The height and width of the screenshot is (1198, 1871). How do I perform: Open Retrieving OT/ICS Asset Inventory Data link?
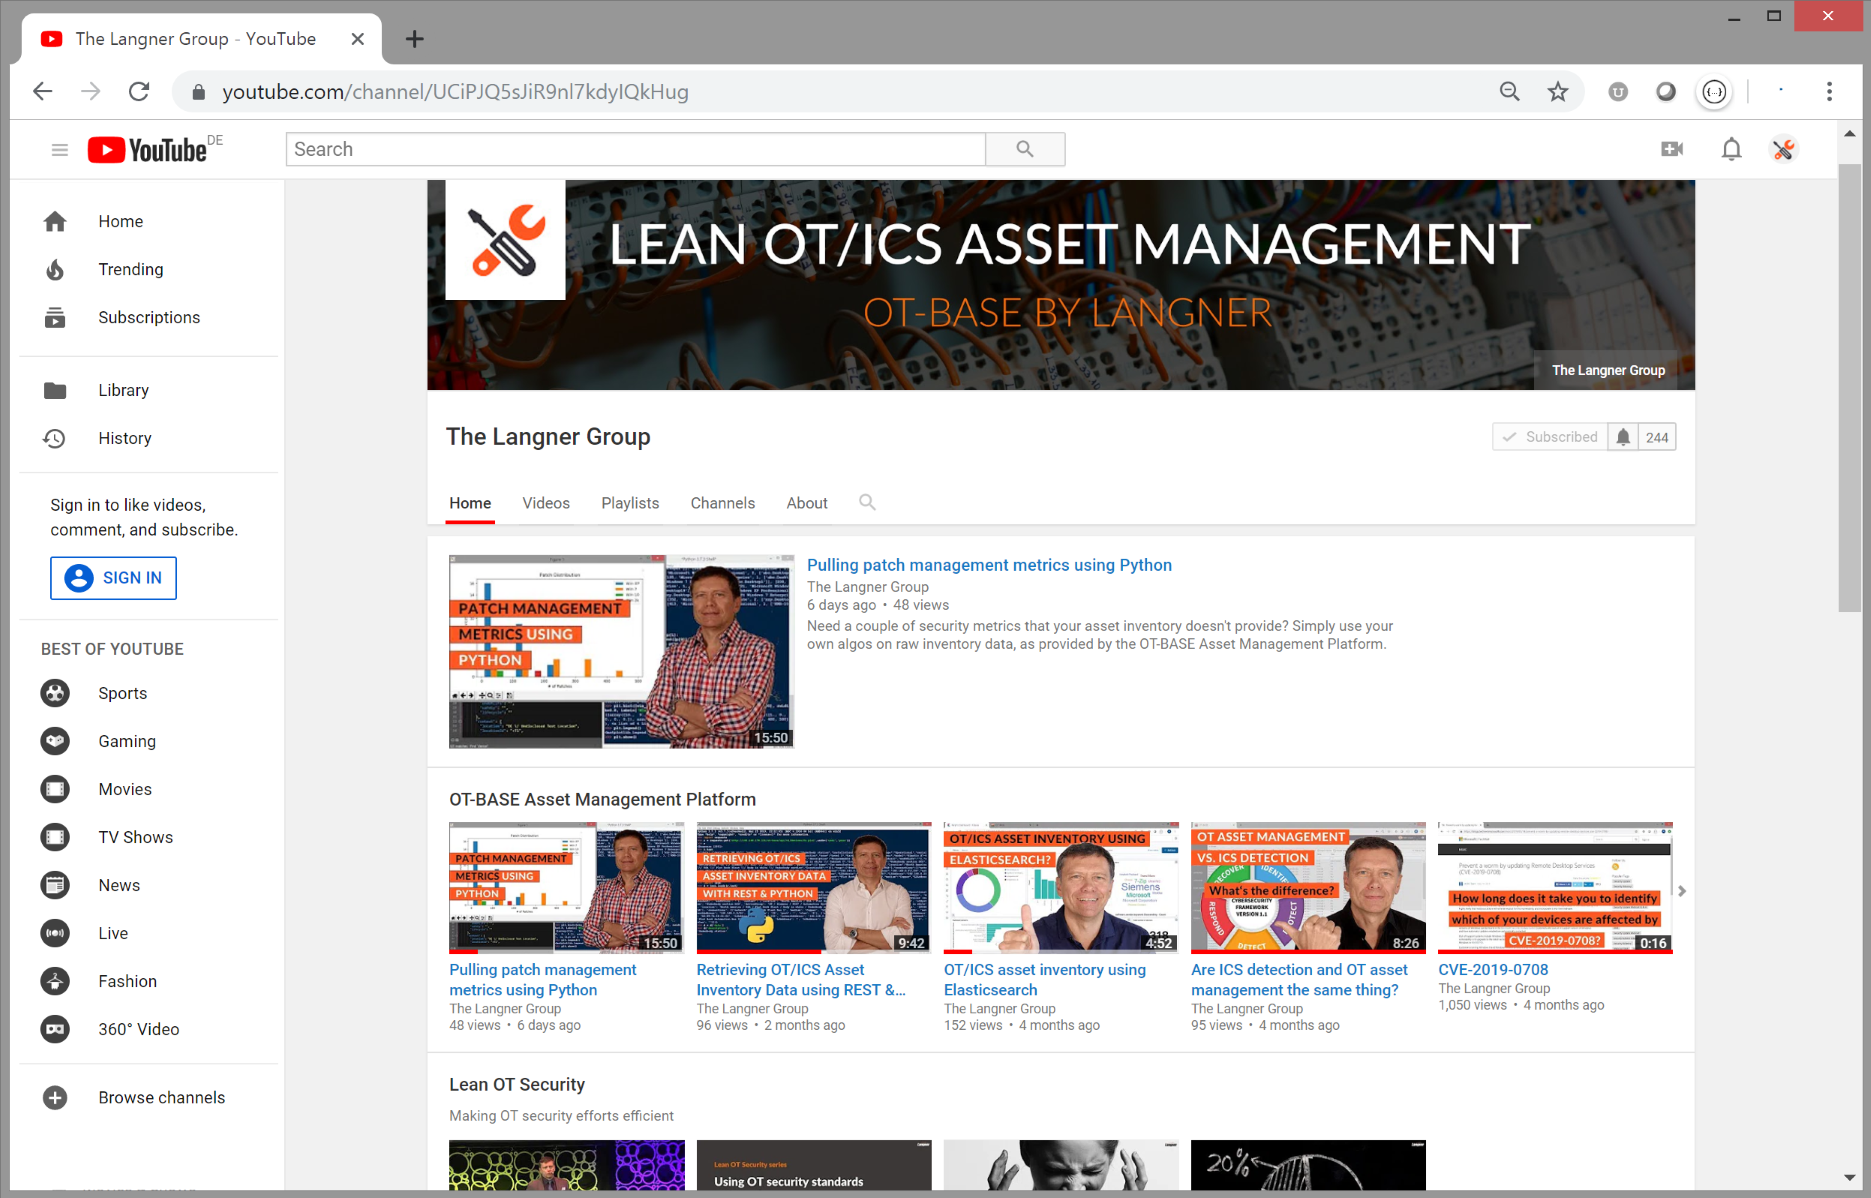tap(801, 979)
